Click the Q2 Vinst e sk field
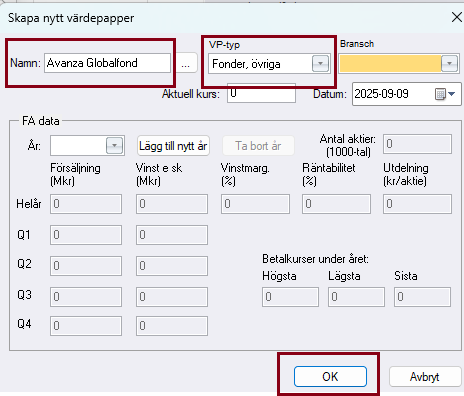 (x=172, y=266)
